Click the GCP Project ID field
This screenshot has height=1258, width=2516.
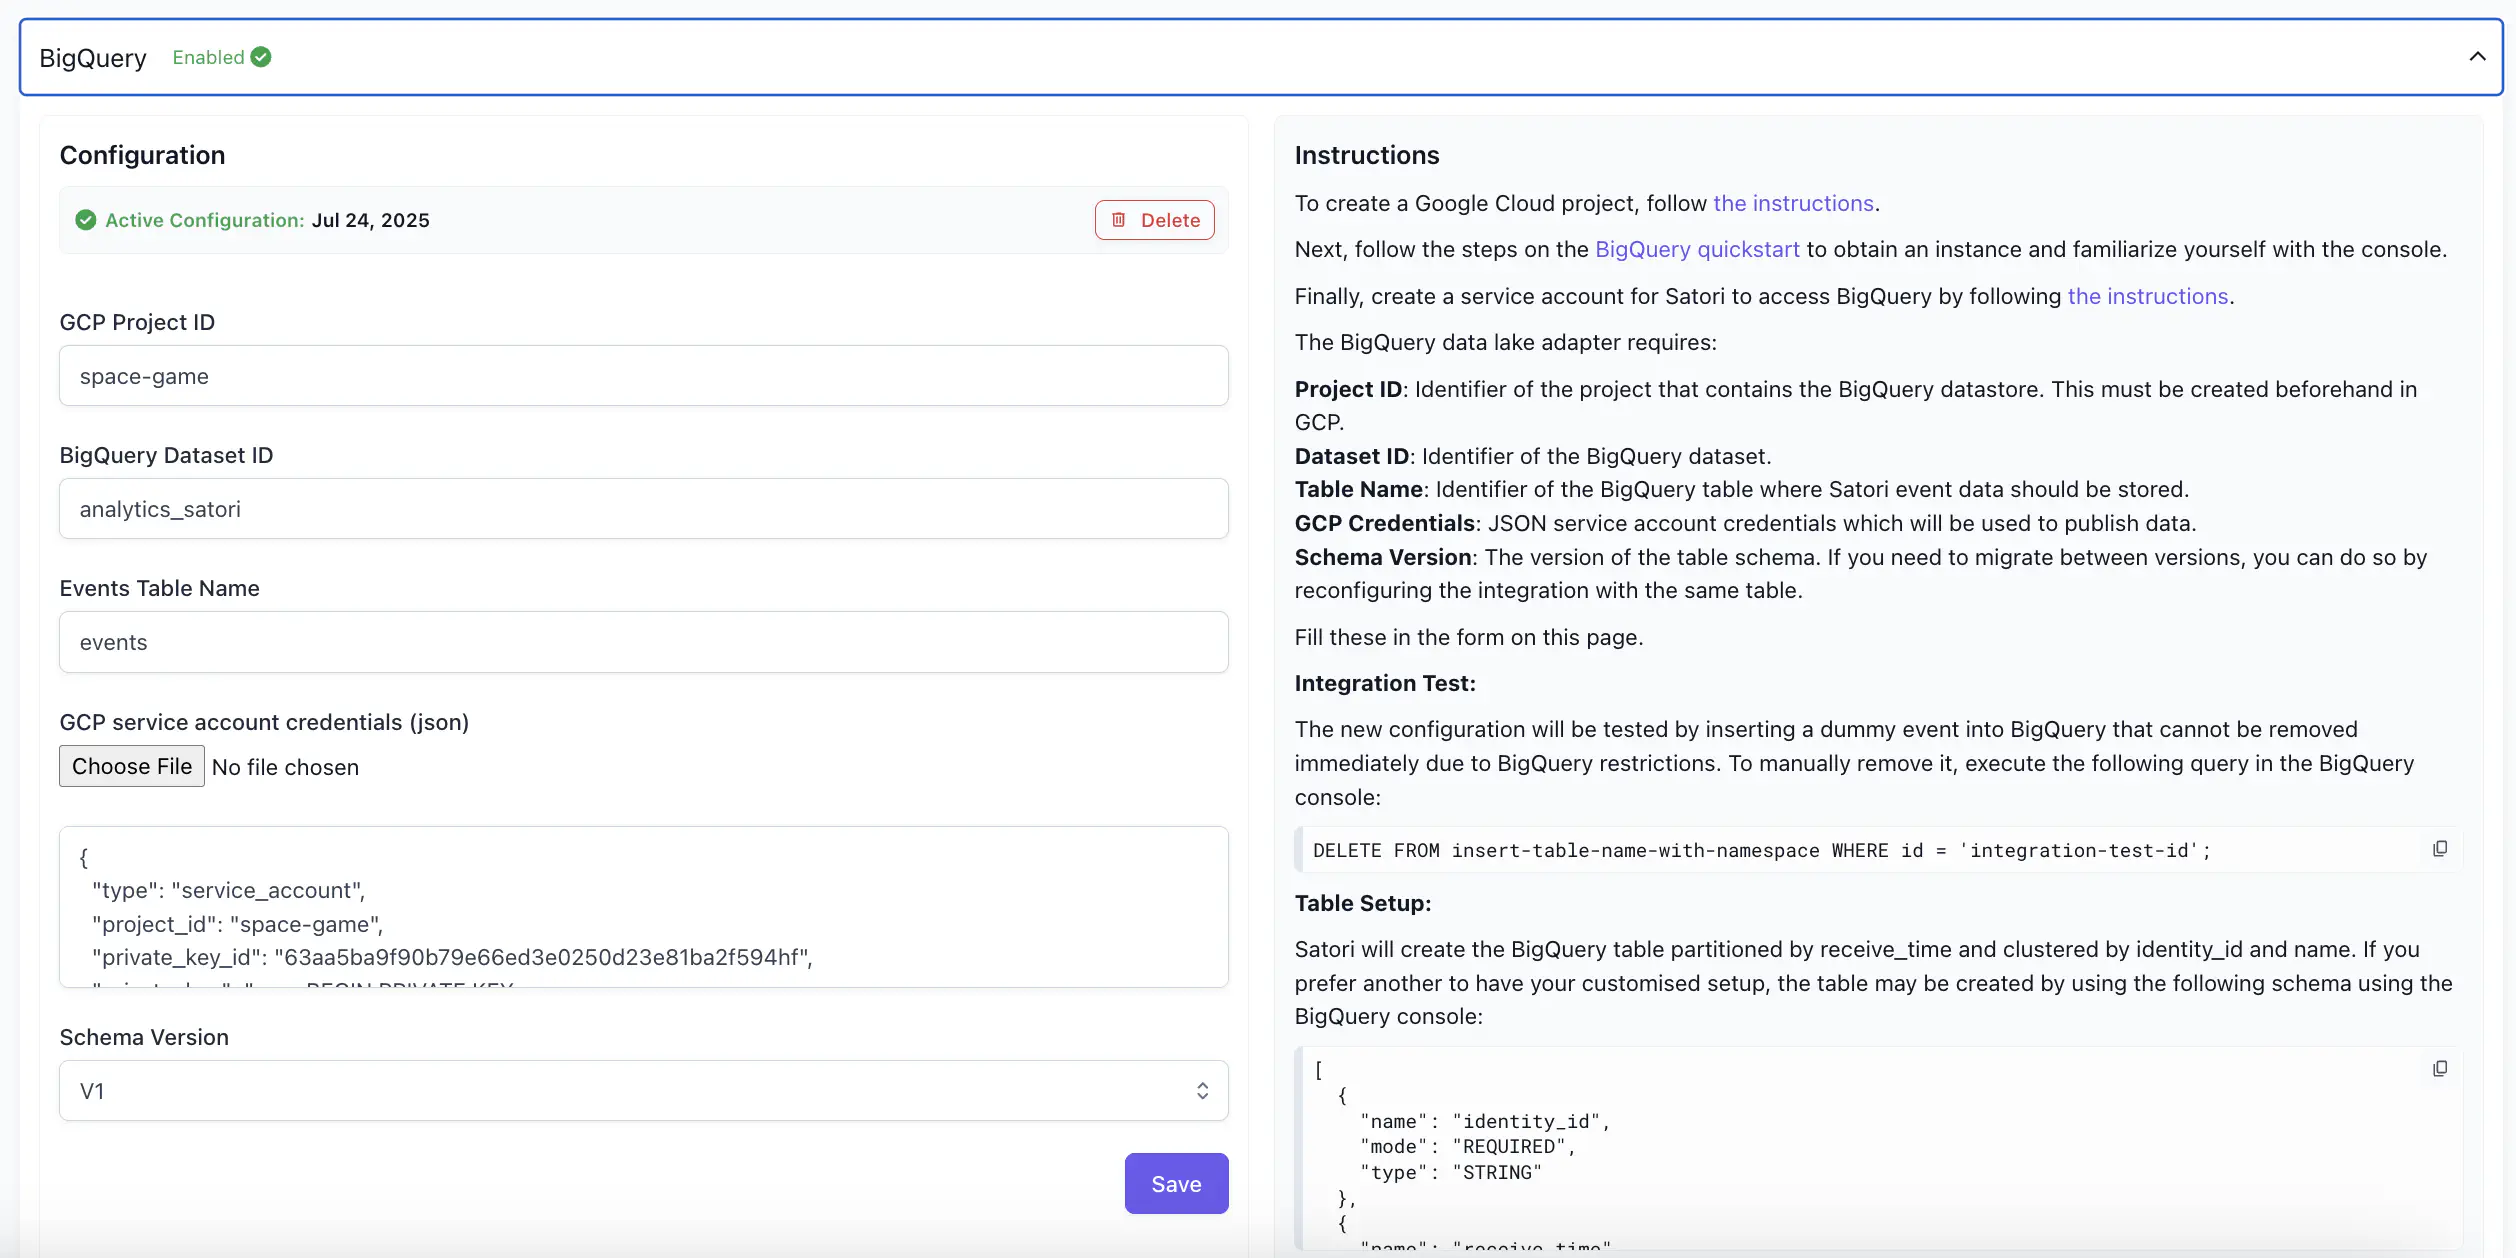(x=643, y=376)
